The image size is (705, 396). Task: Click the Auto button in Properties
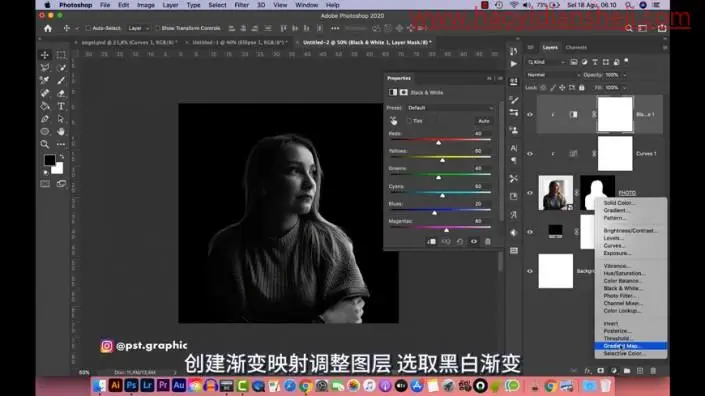coord(484,121)
